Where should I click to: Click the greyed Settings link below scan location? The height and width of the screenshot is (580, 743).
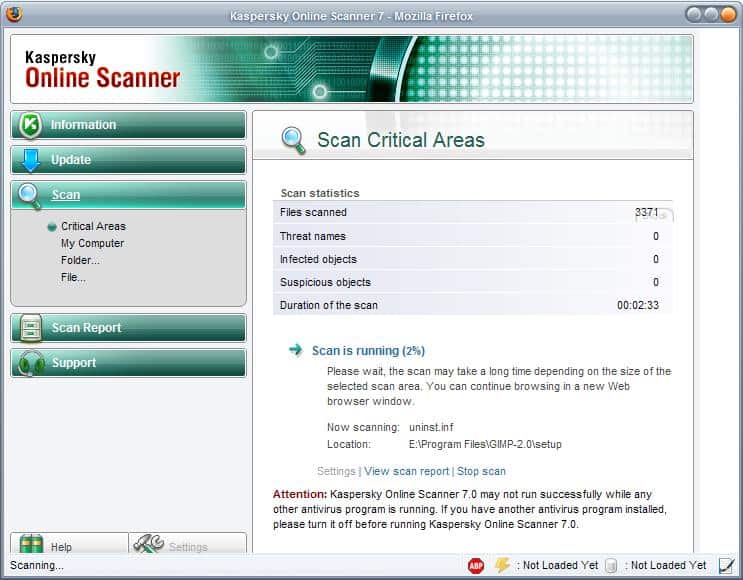pos(336,471)
